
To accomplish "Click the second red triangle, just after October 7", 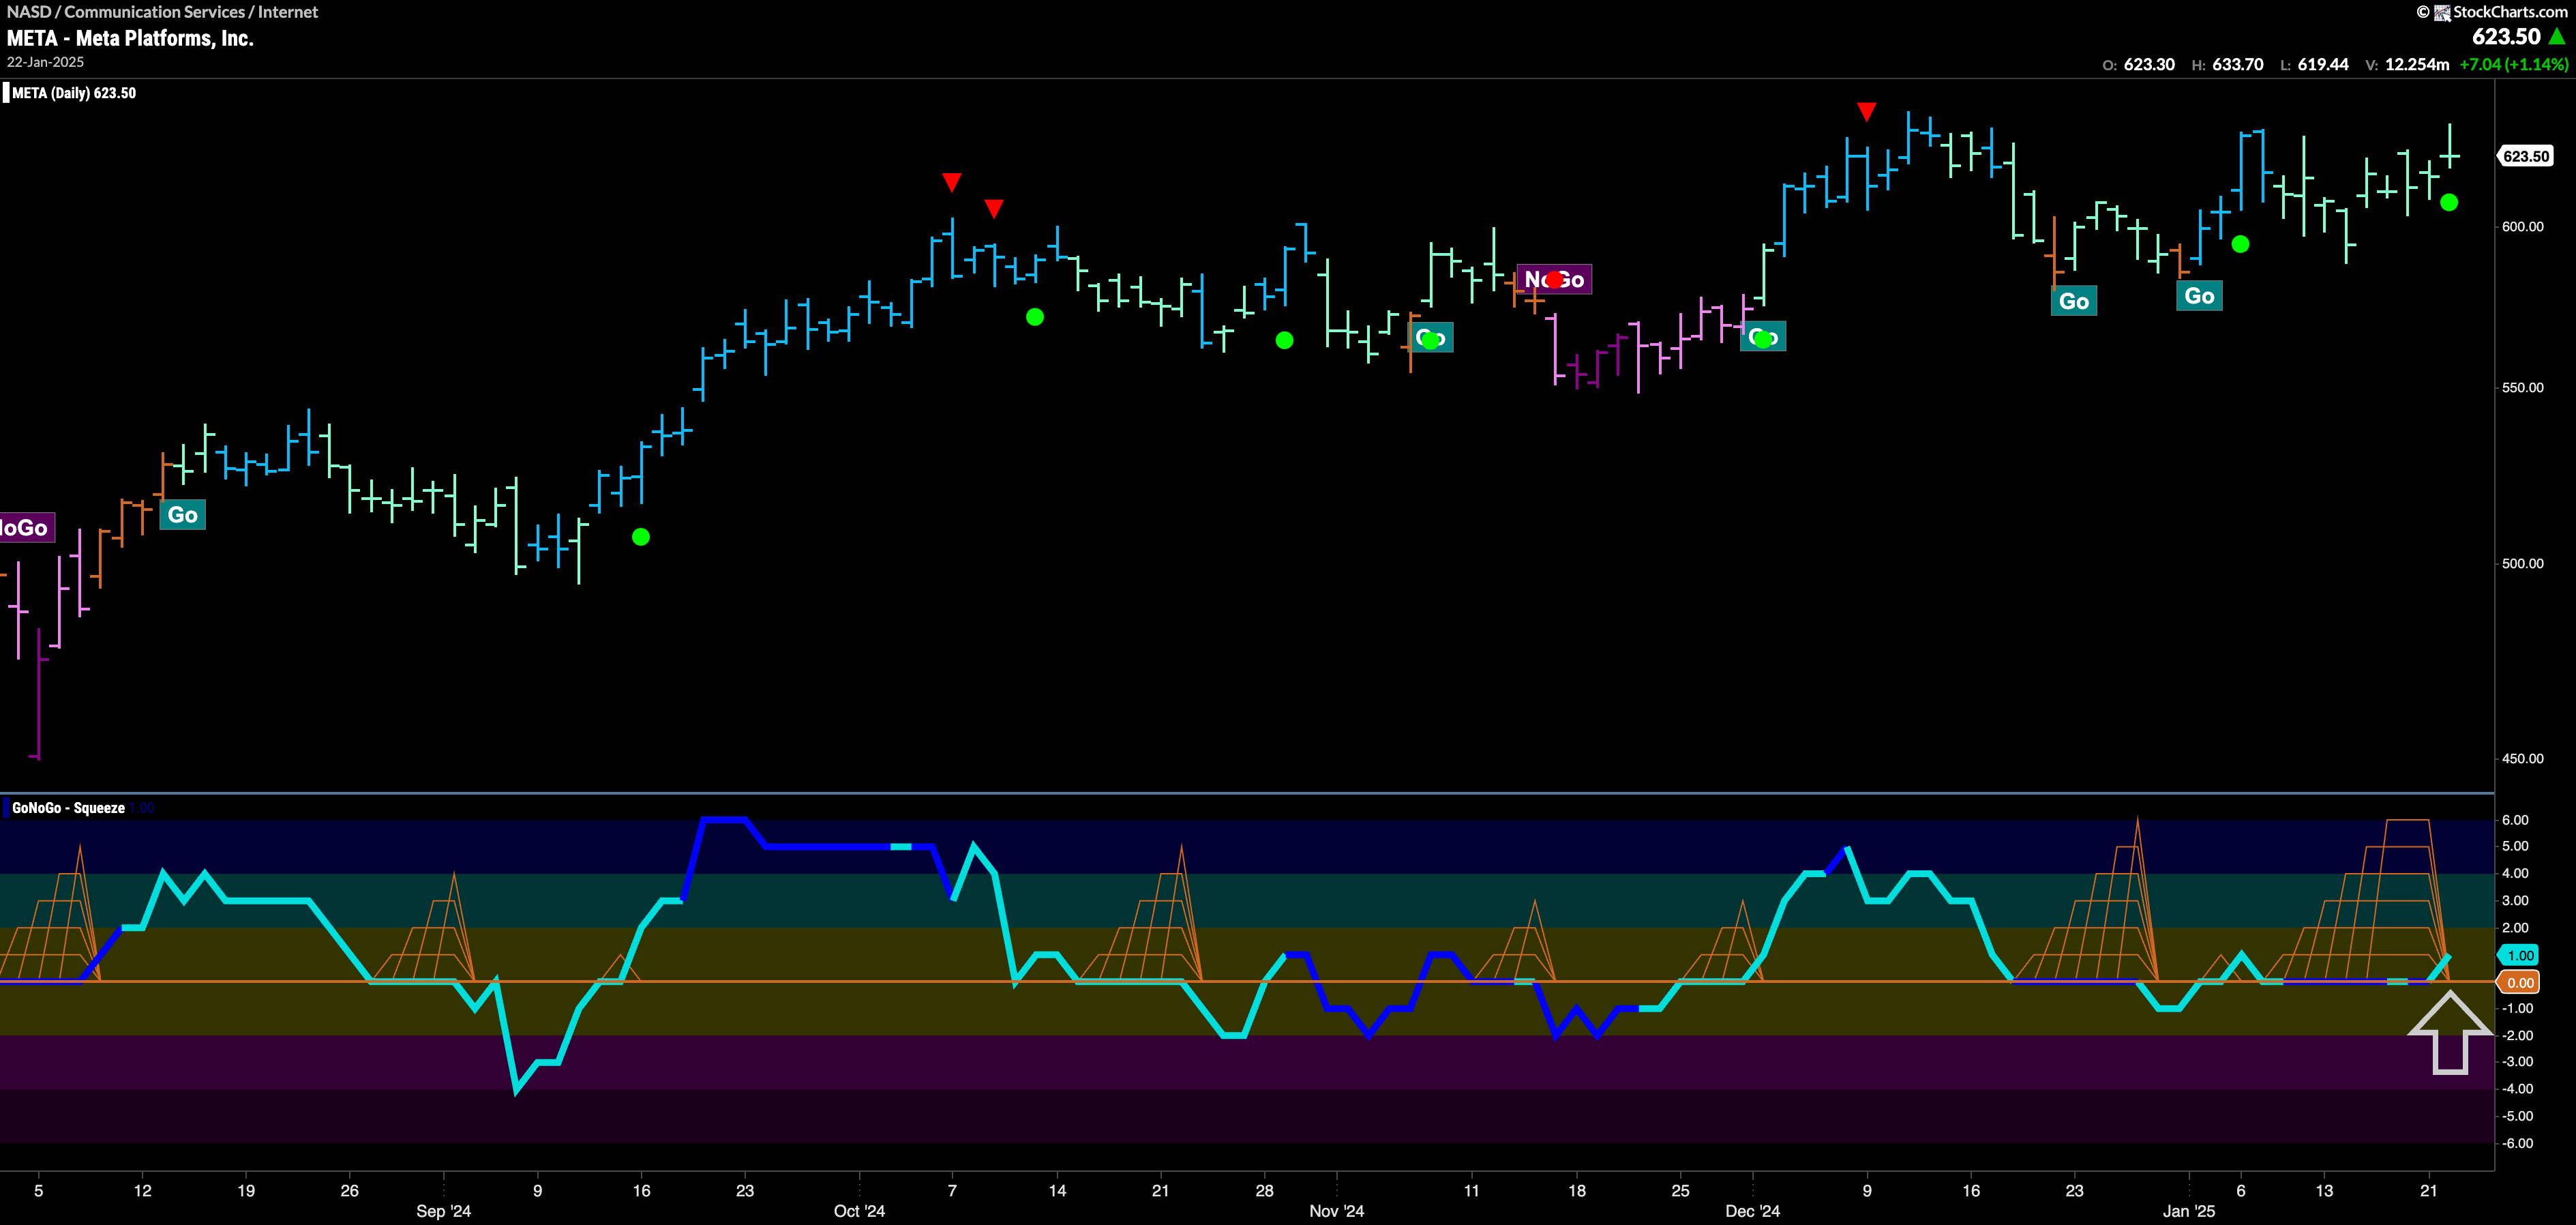I will tap(994, 208).
